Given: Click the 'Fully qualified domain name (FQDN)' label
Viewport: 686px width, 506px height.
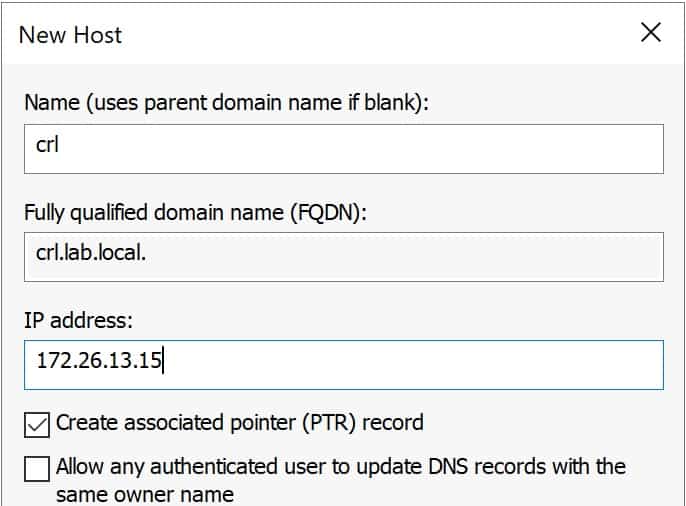Looking at the screenshot, I should click(x=195, y=213).
